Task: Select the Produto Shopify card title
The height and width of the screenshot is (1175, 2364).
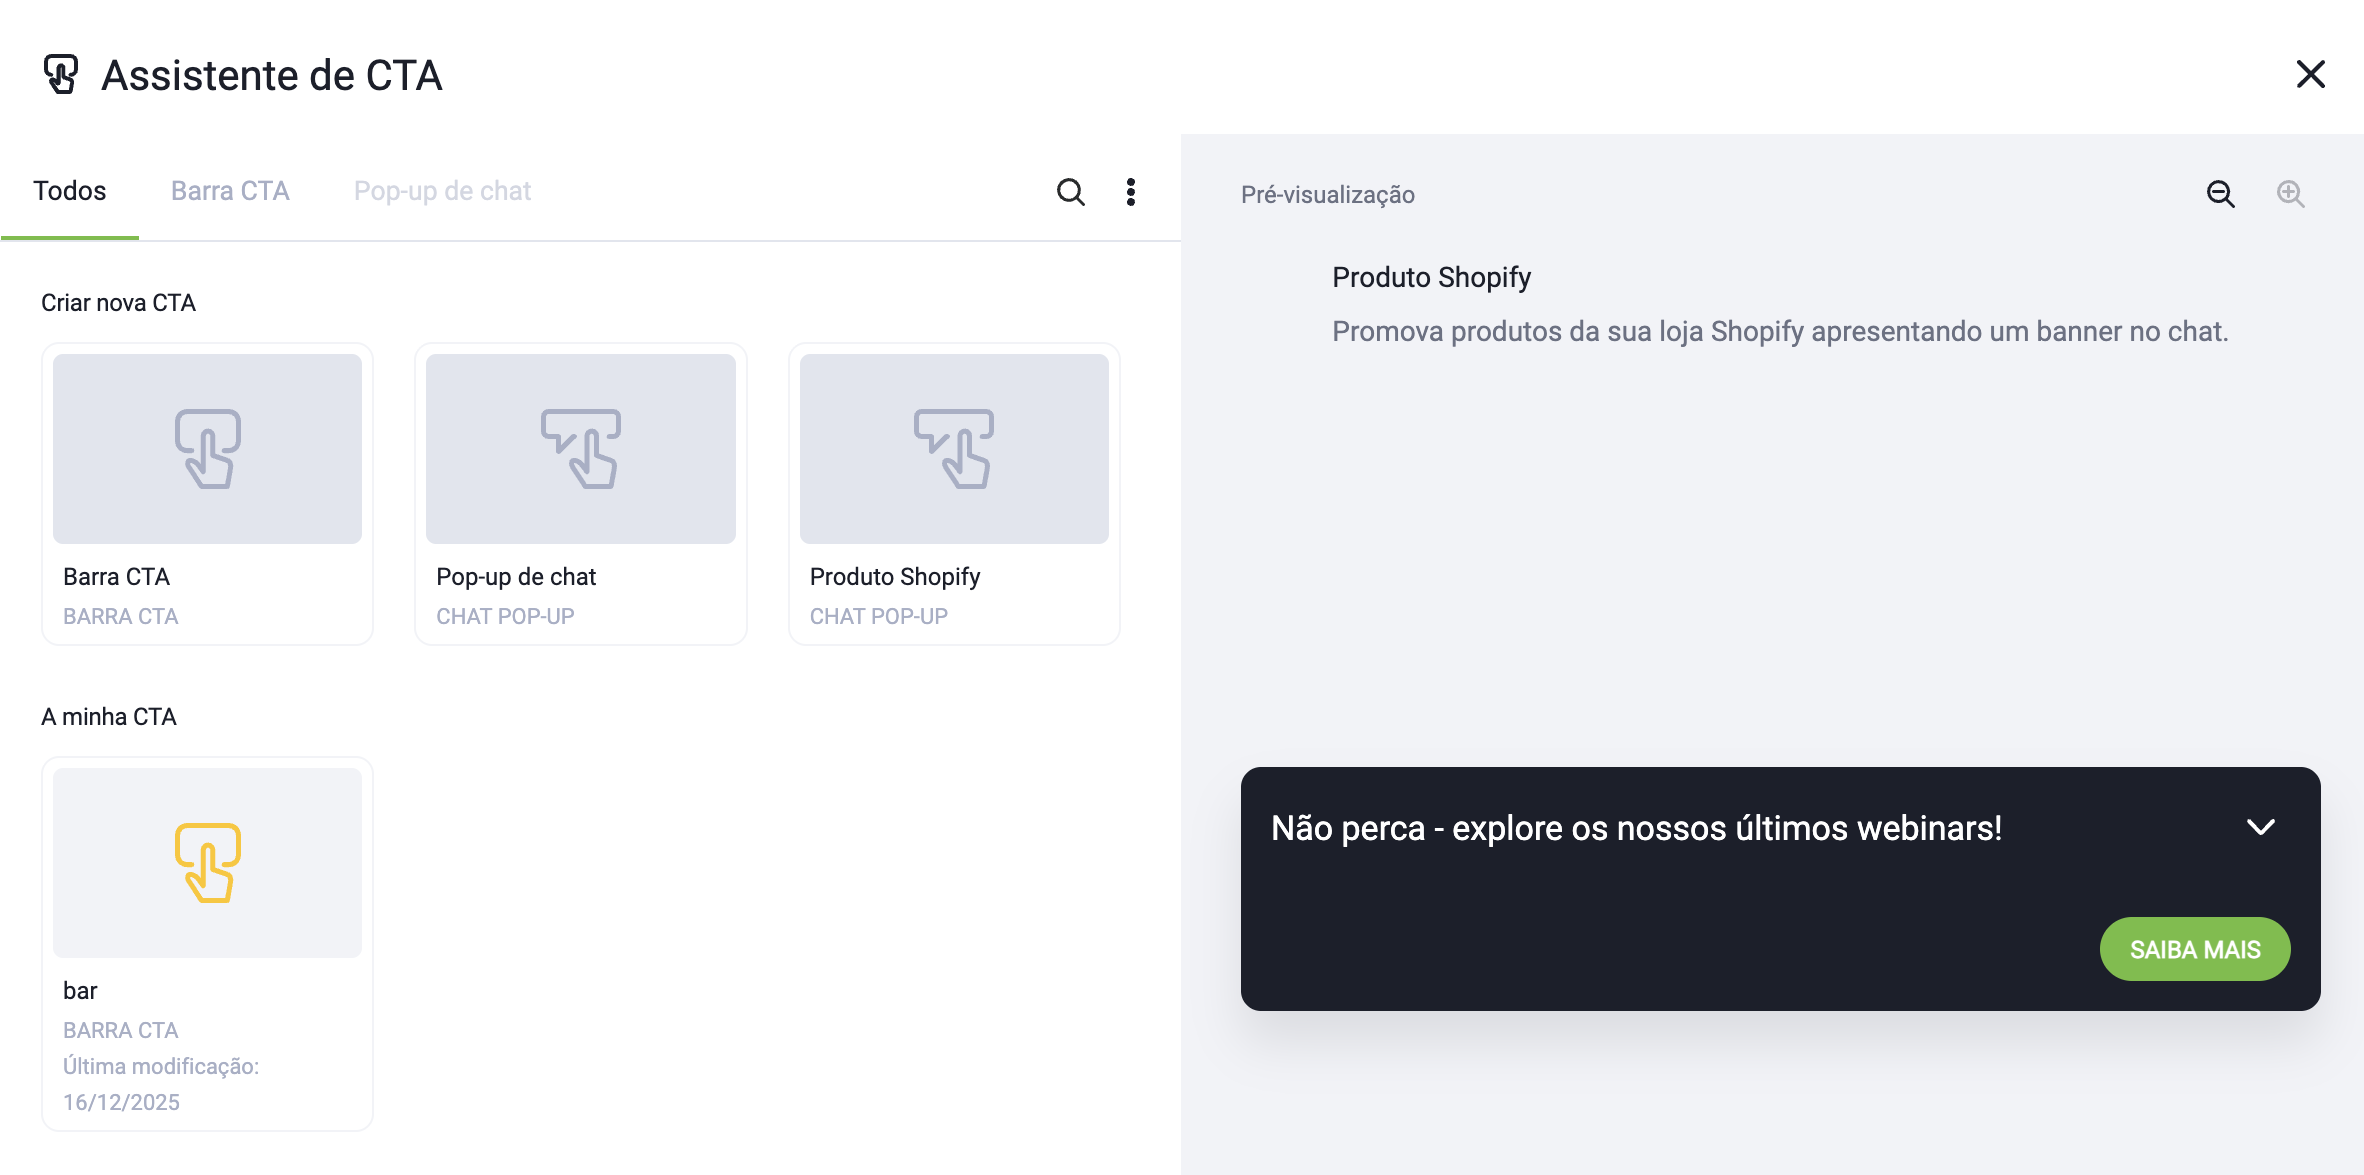Action: pyautogui.click(x=895, y=577)
